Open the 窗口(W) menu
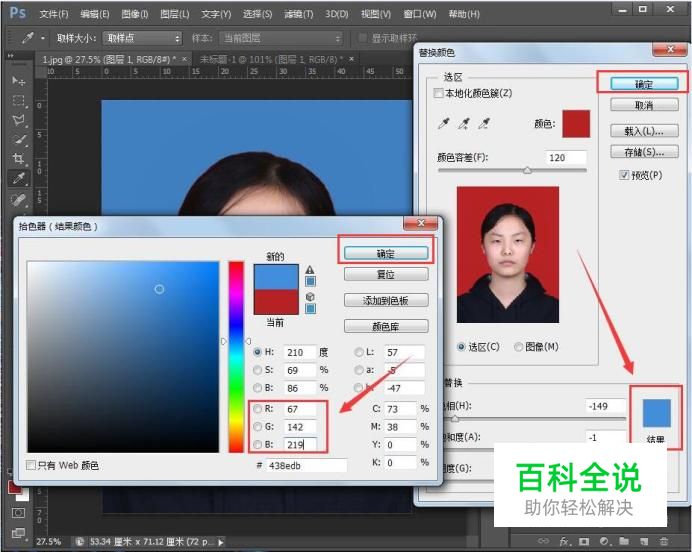692x552 pixels. [x=420, y=14]
